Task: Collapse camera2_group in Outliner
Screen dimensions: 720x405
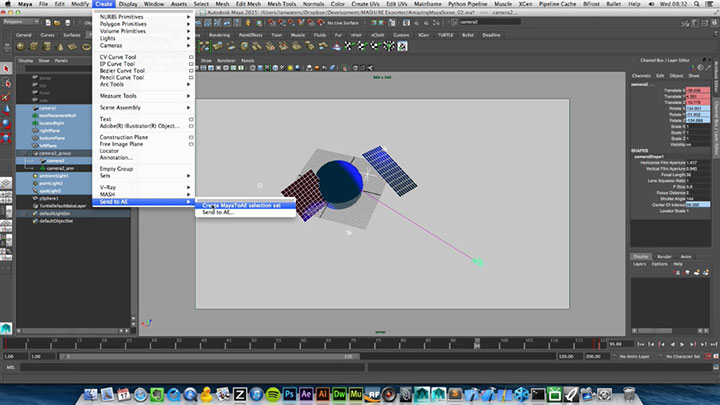Action: [25, 153]
